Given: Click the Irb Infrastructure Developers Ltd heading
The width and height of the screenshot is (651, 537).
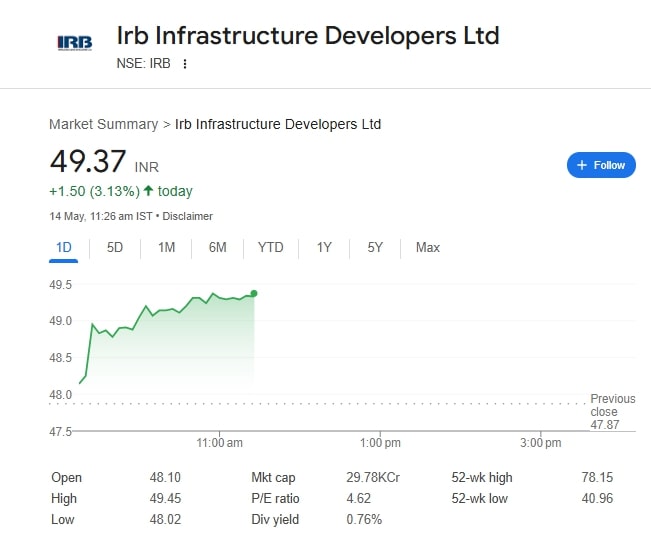Looking at the screenshot, I should point(308,36).
